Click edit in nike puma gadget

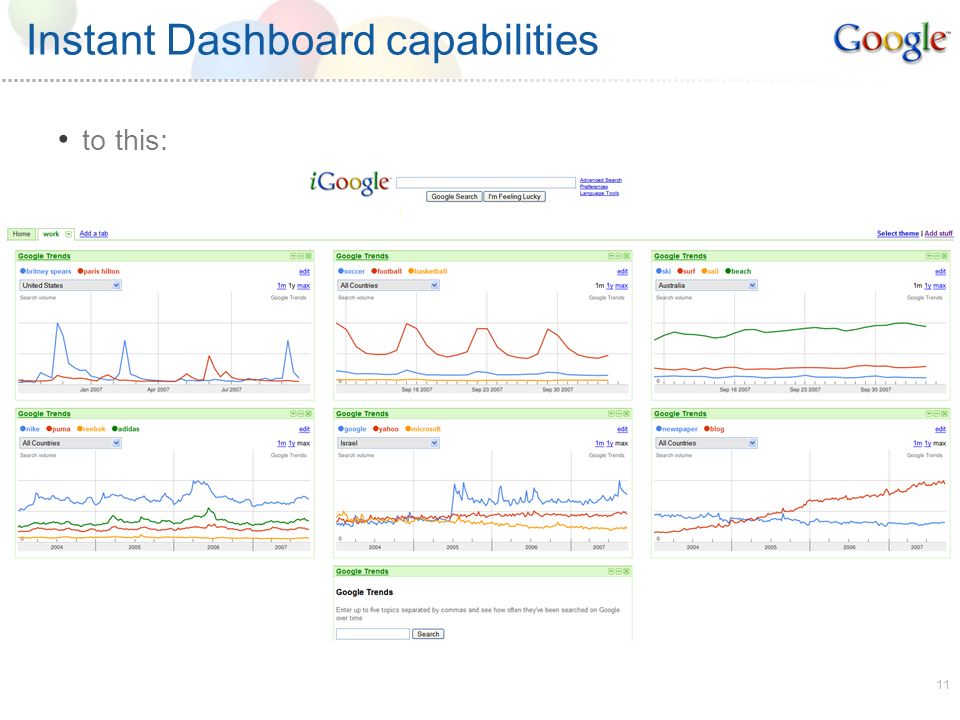pos(304,430)
